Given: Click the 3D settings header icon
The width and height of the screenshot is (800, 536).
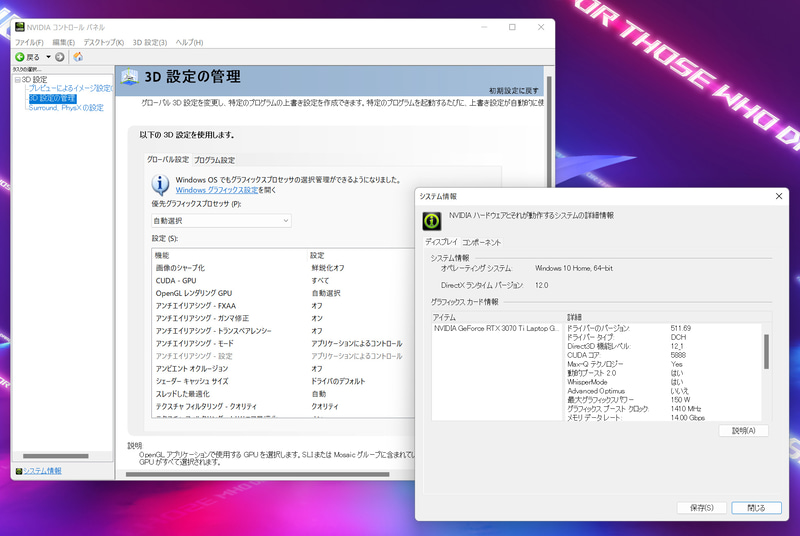Looking at the screenshot, I should click(x=130, y=77).
